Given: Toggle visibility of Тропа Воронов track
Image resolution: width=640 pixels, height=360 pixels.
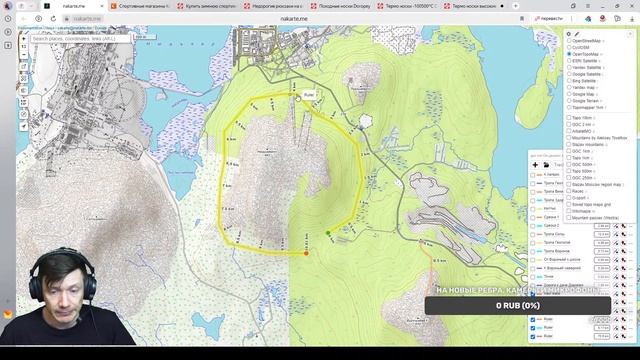Looking at the screenshot, I should [533, 251].
